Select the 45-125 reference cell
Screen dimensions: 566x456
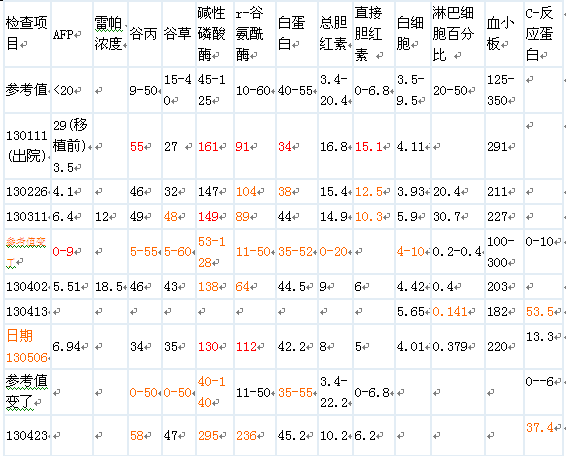[215, 90]
